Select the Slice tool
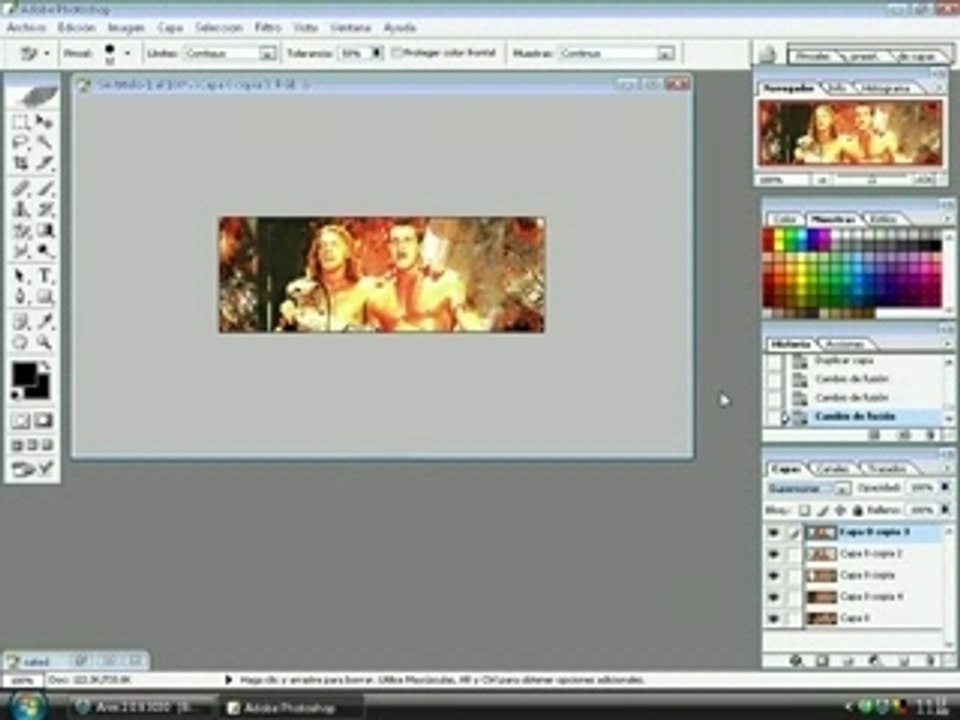The image size is (960, 720). click(x=44, y=163)
